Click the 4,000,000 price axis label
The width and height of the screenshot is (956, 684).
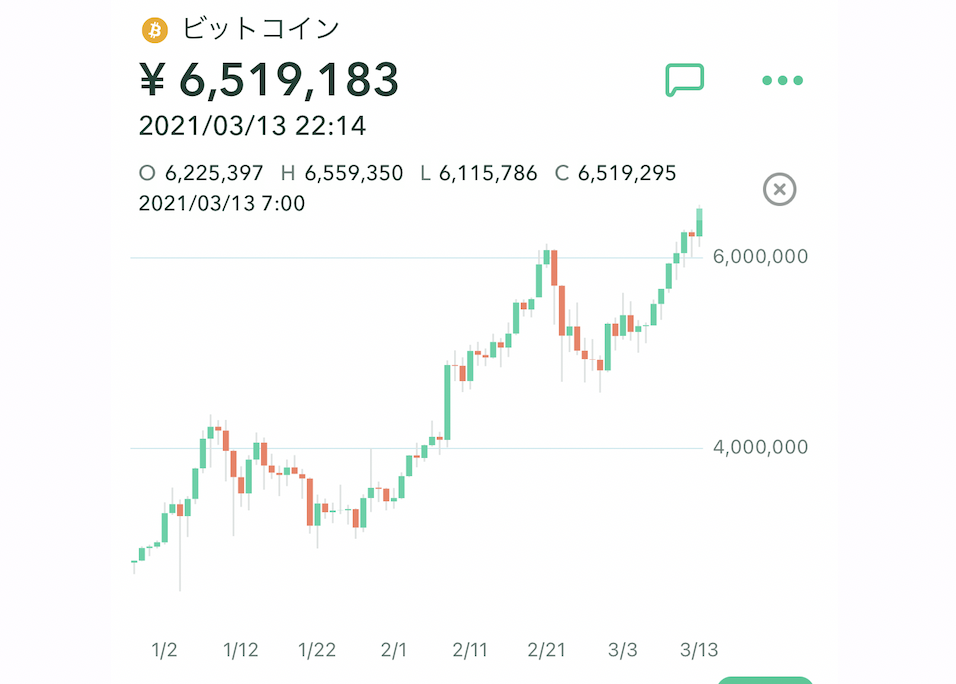[x=760, y=447]
